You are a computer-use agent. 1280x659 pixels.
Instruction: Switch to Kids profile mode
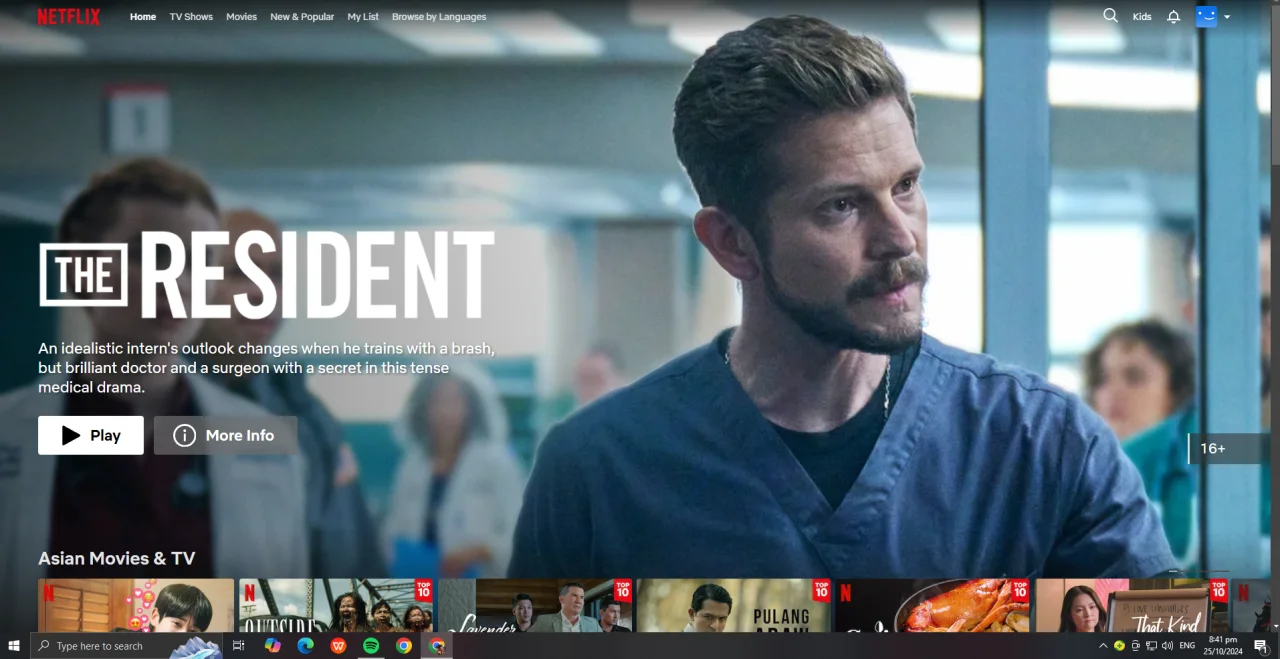[1142, 17]
